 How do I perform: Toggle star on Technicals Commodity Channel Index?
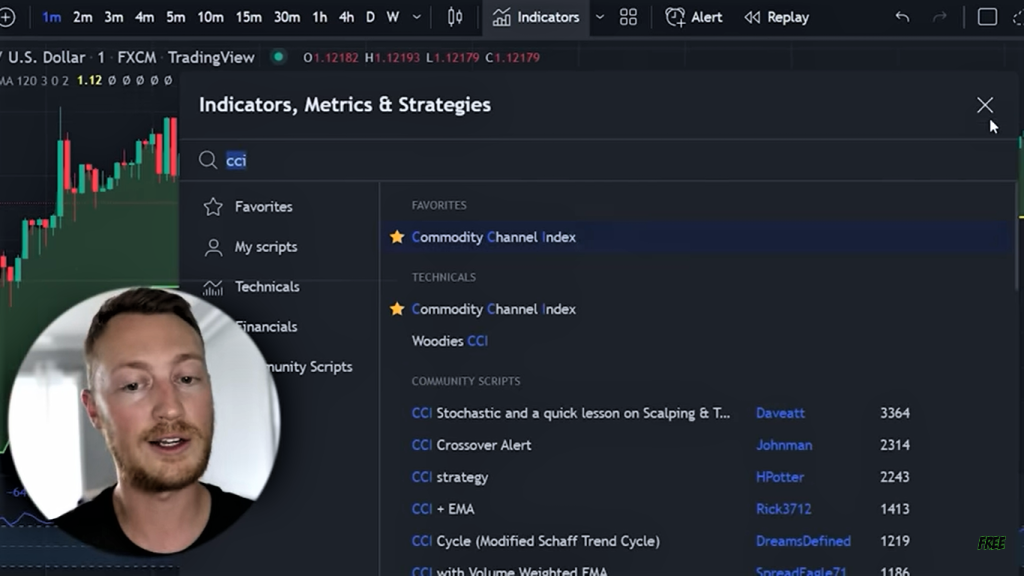click(397, 309)
